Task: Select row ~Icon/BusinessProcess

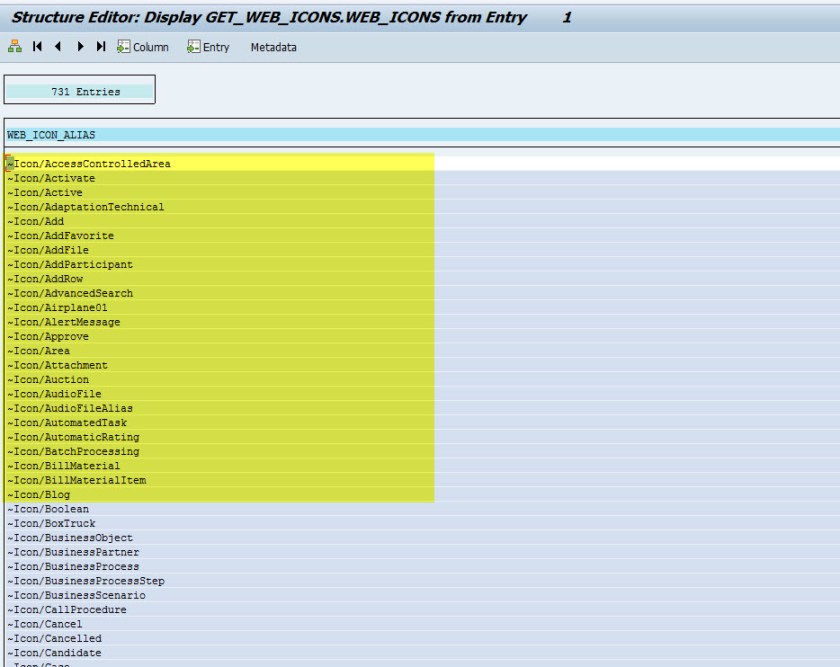Action: pyautogui.click(x=422, y=567)
